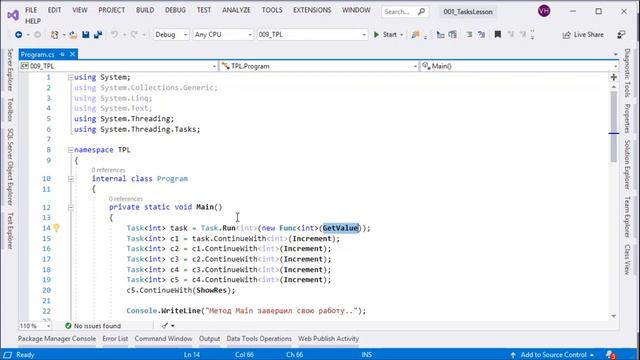
Task: Open the Any CPU platform dropdown
Action: pyautogui.click(x=223, y=35)
